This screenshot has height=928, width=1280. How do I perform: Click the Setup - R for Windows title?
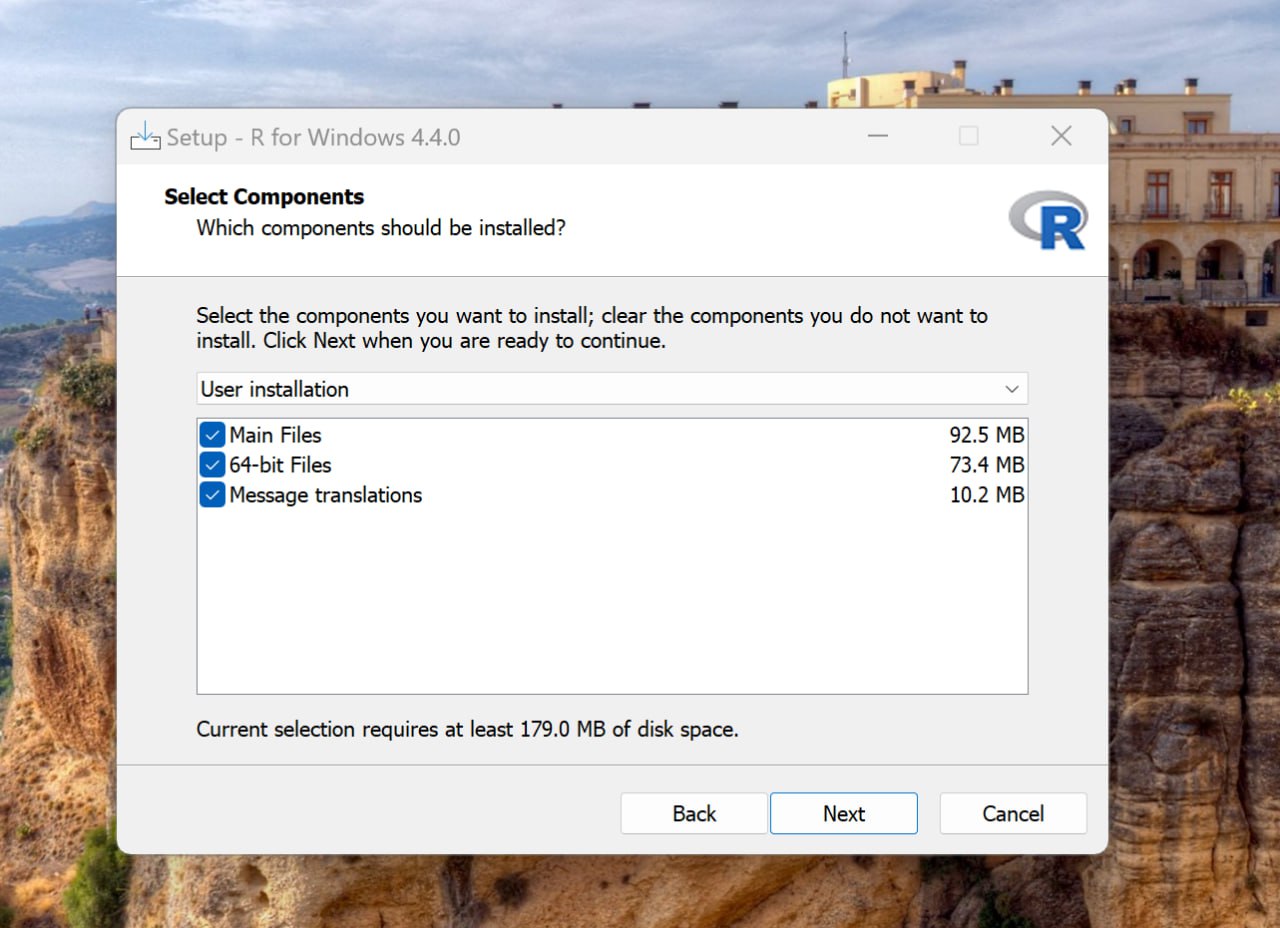[313, 137]
